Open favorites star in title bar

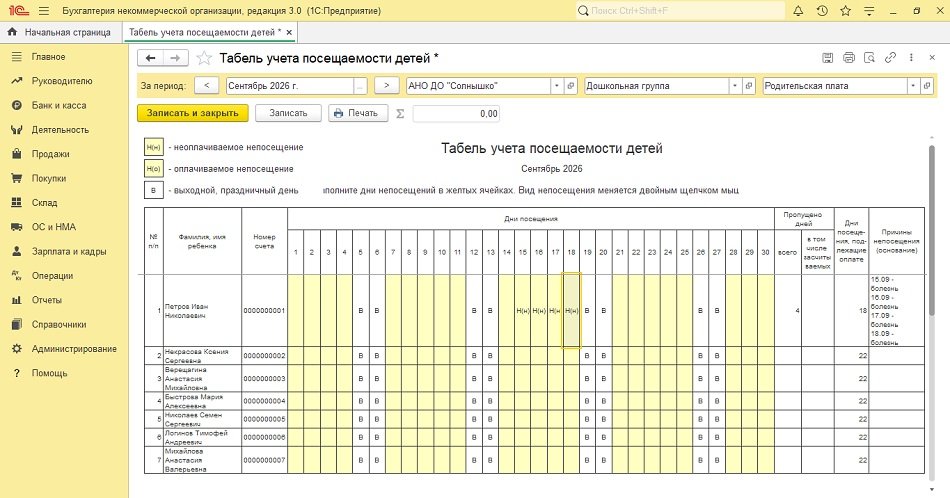pos(846,11)
